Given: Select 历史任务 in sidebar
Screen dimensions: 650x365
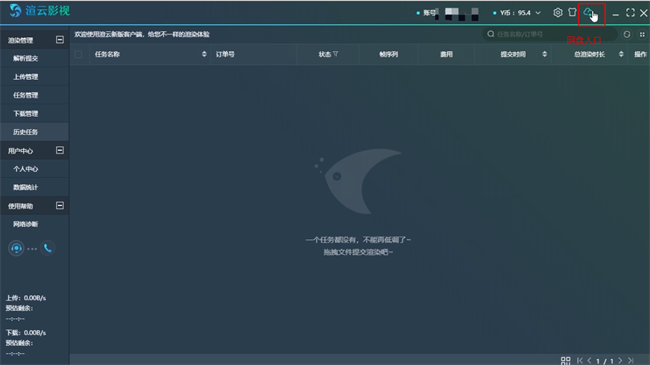Looking at the screenshot, I should 34,132.
